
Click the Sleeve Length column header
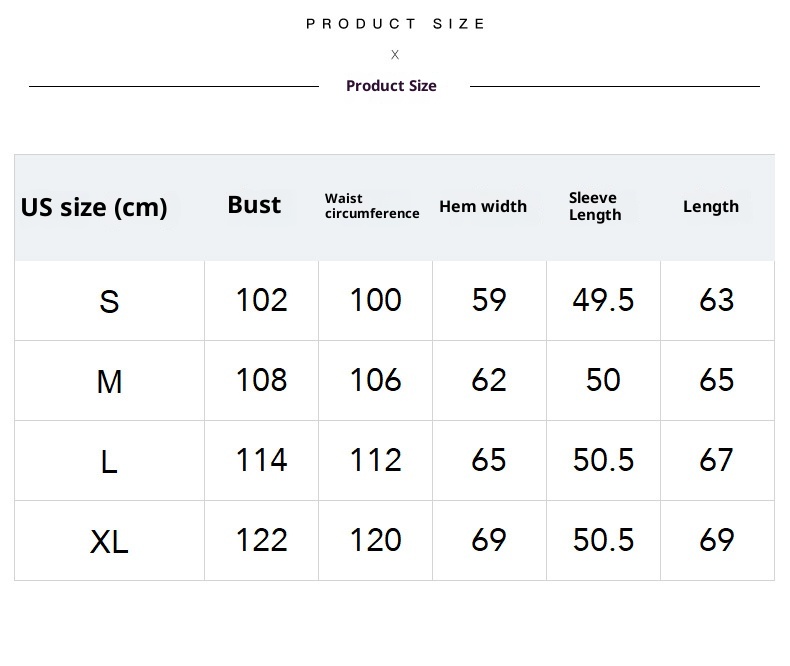point(595,206)
